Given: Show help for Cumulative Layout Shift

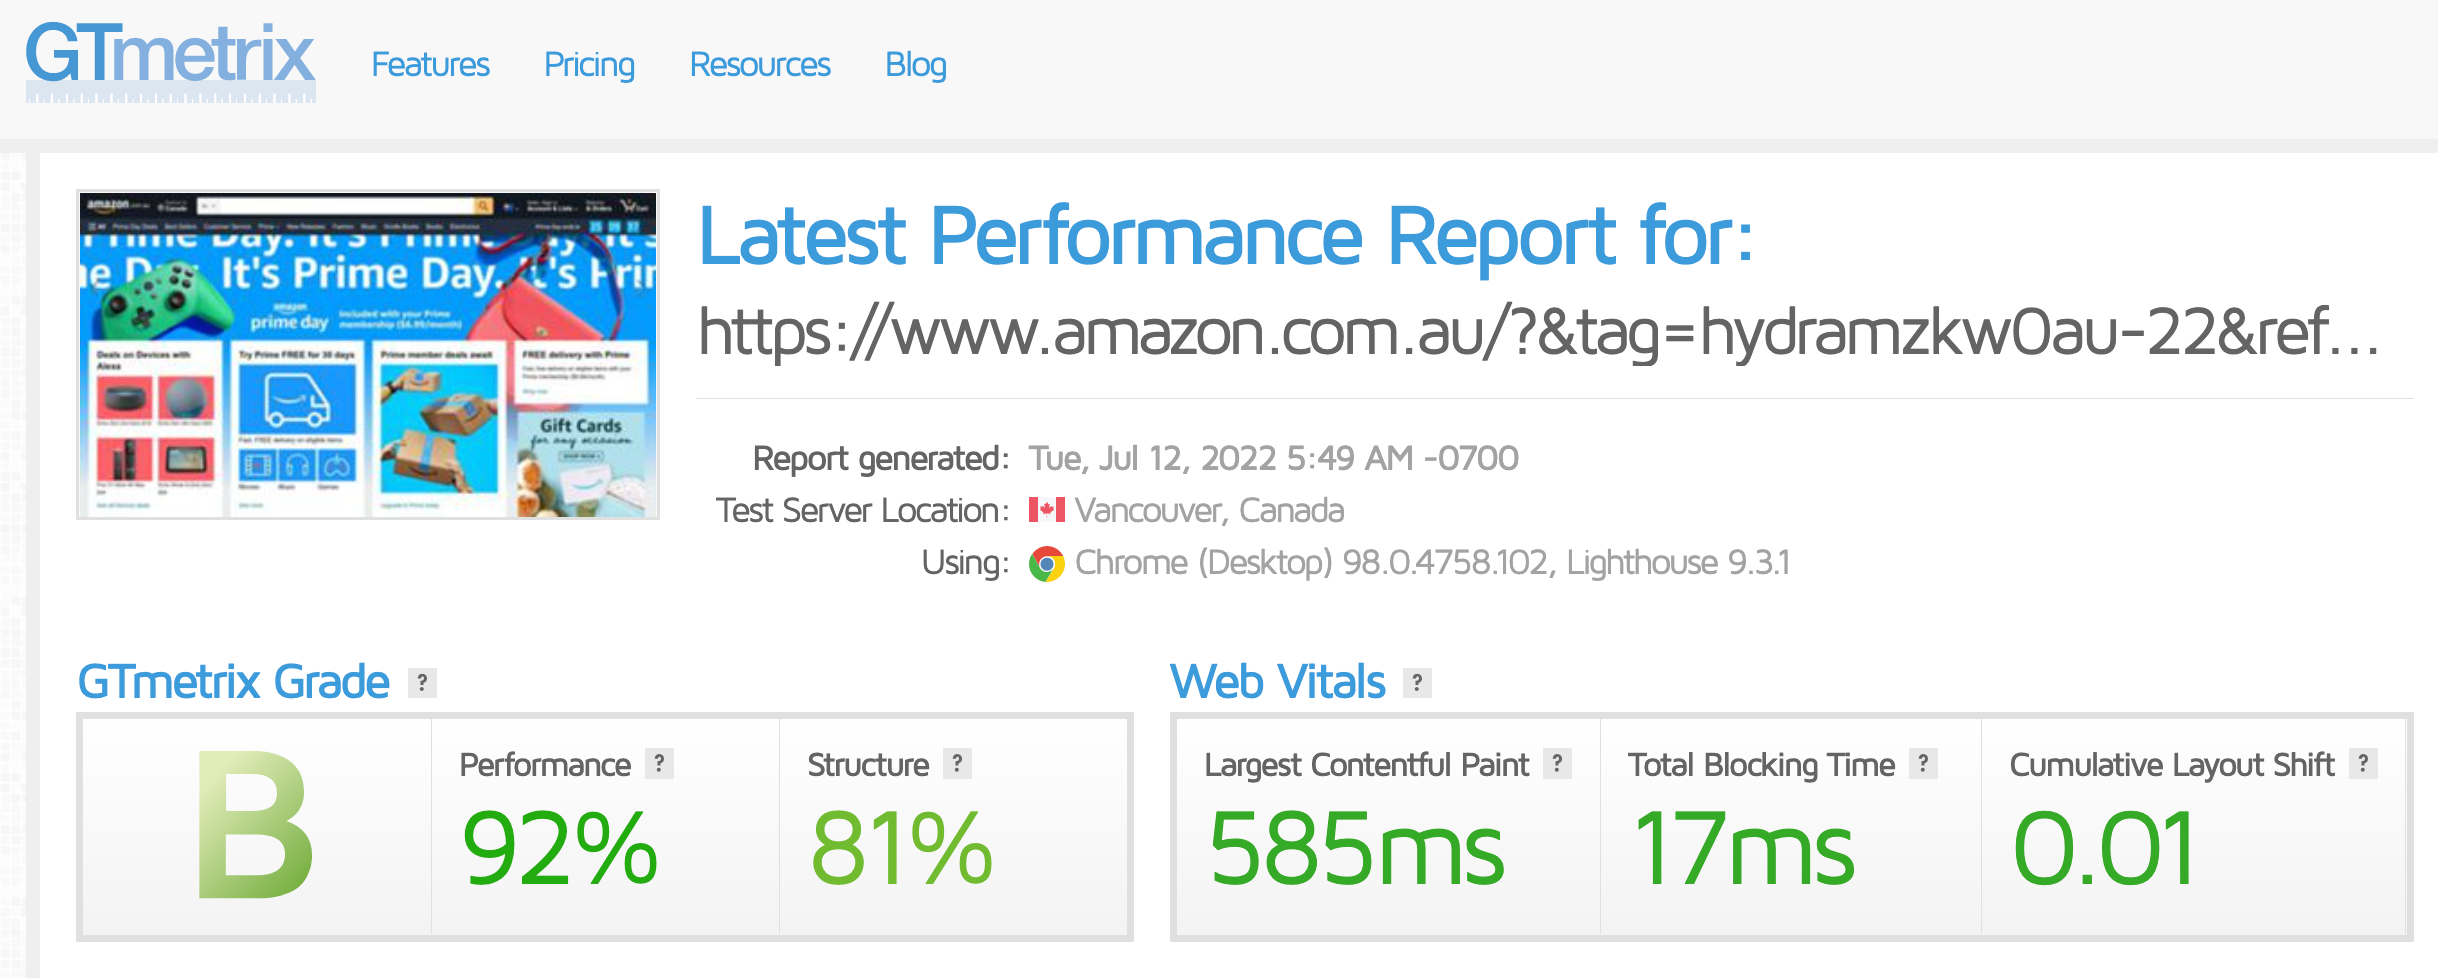Looking at the screenshot, I should click(2363, 764).
